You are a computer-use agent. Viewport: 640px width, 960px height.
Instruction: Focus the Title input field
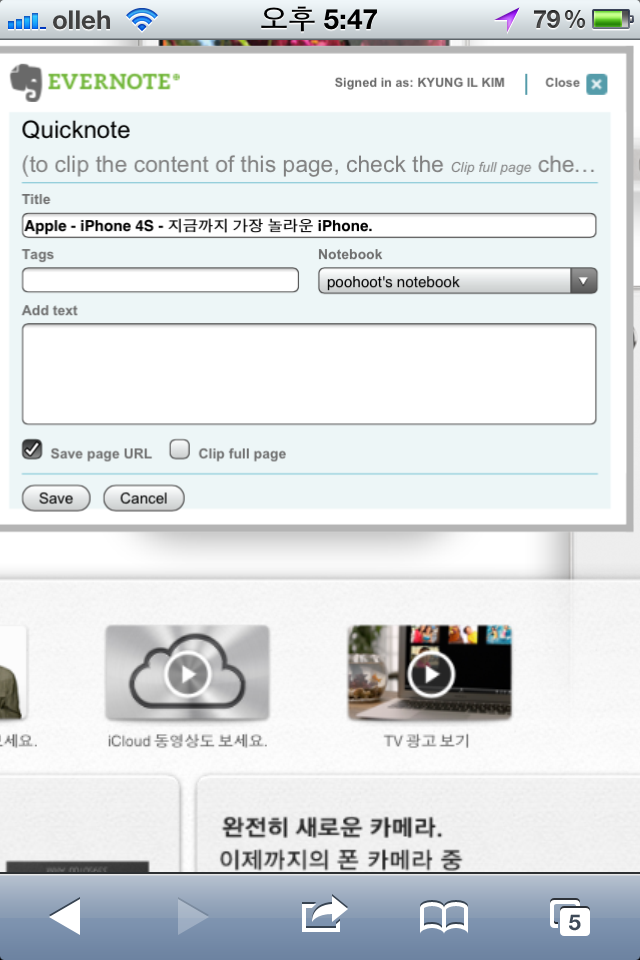[309, 225]
